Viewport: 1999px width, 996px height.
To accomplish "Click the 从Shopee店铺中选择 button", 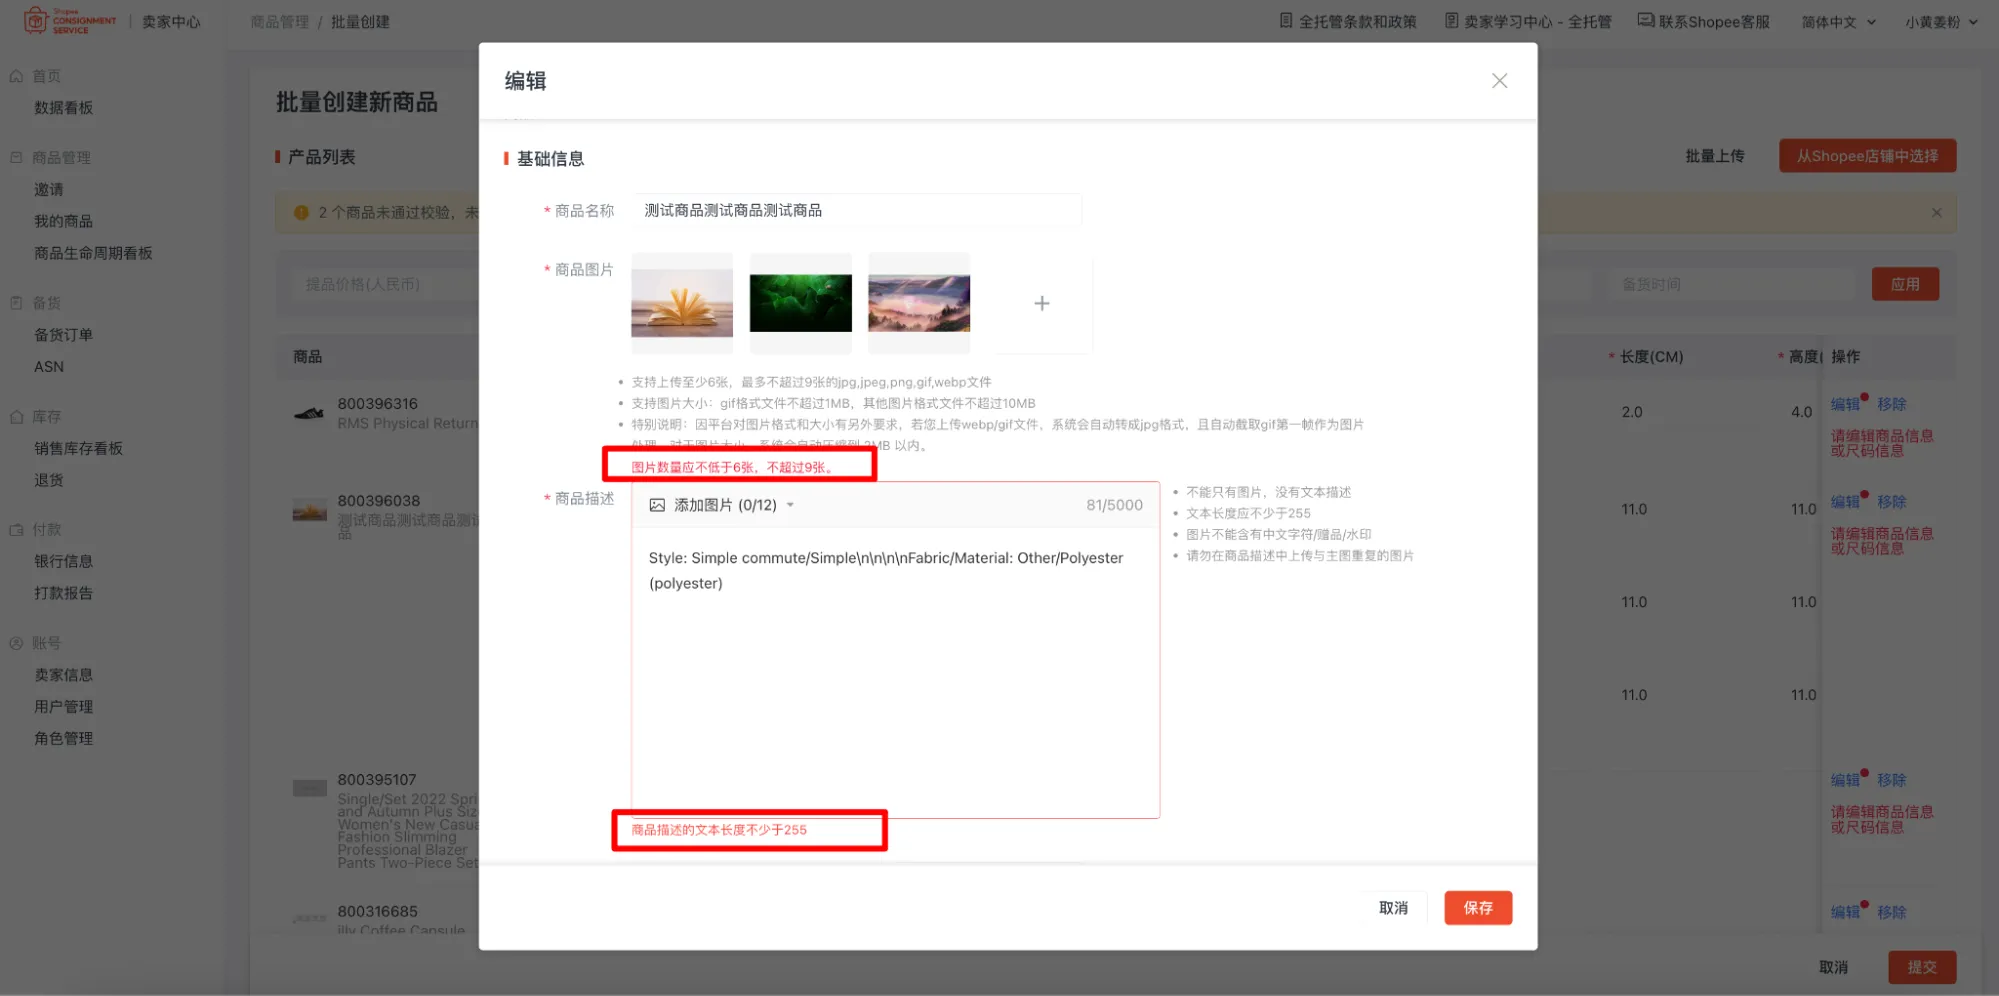I will (1866, 156).
